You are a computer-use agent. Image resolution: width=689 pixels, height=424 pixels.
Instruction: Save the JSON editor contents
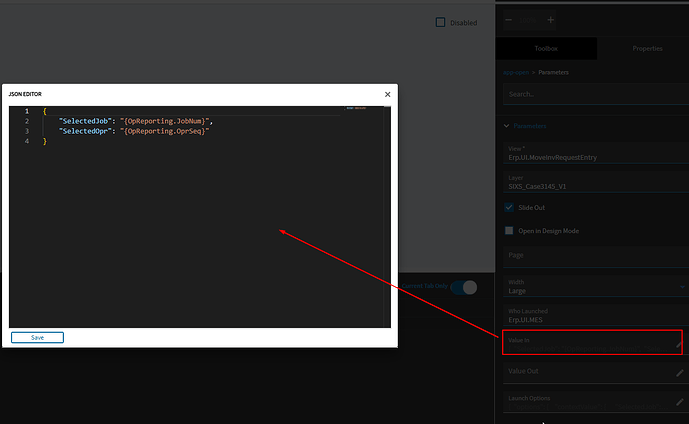coord(37,337)
